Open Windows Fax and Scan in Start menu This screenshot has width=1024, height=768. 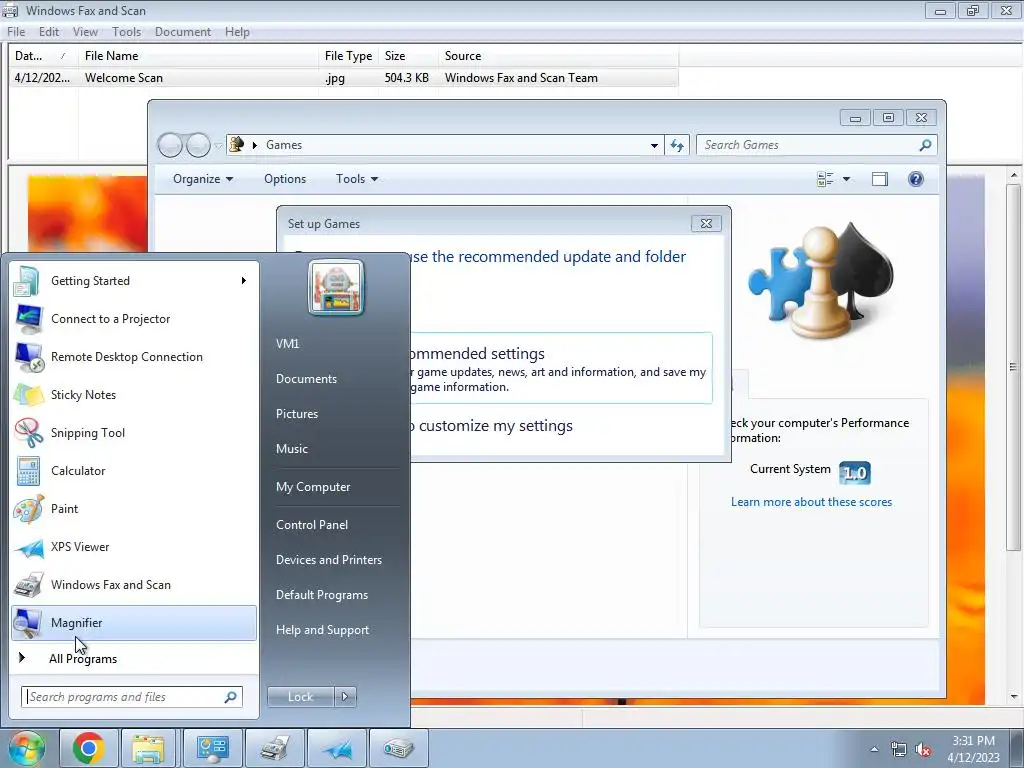tap(134, 584)
